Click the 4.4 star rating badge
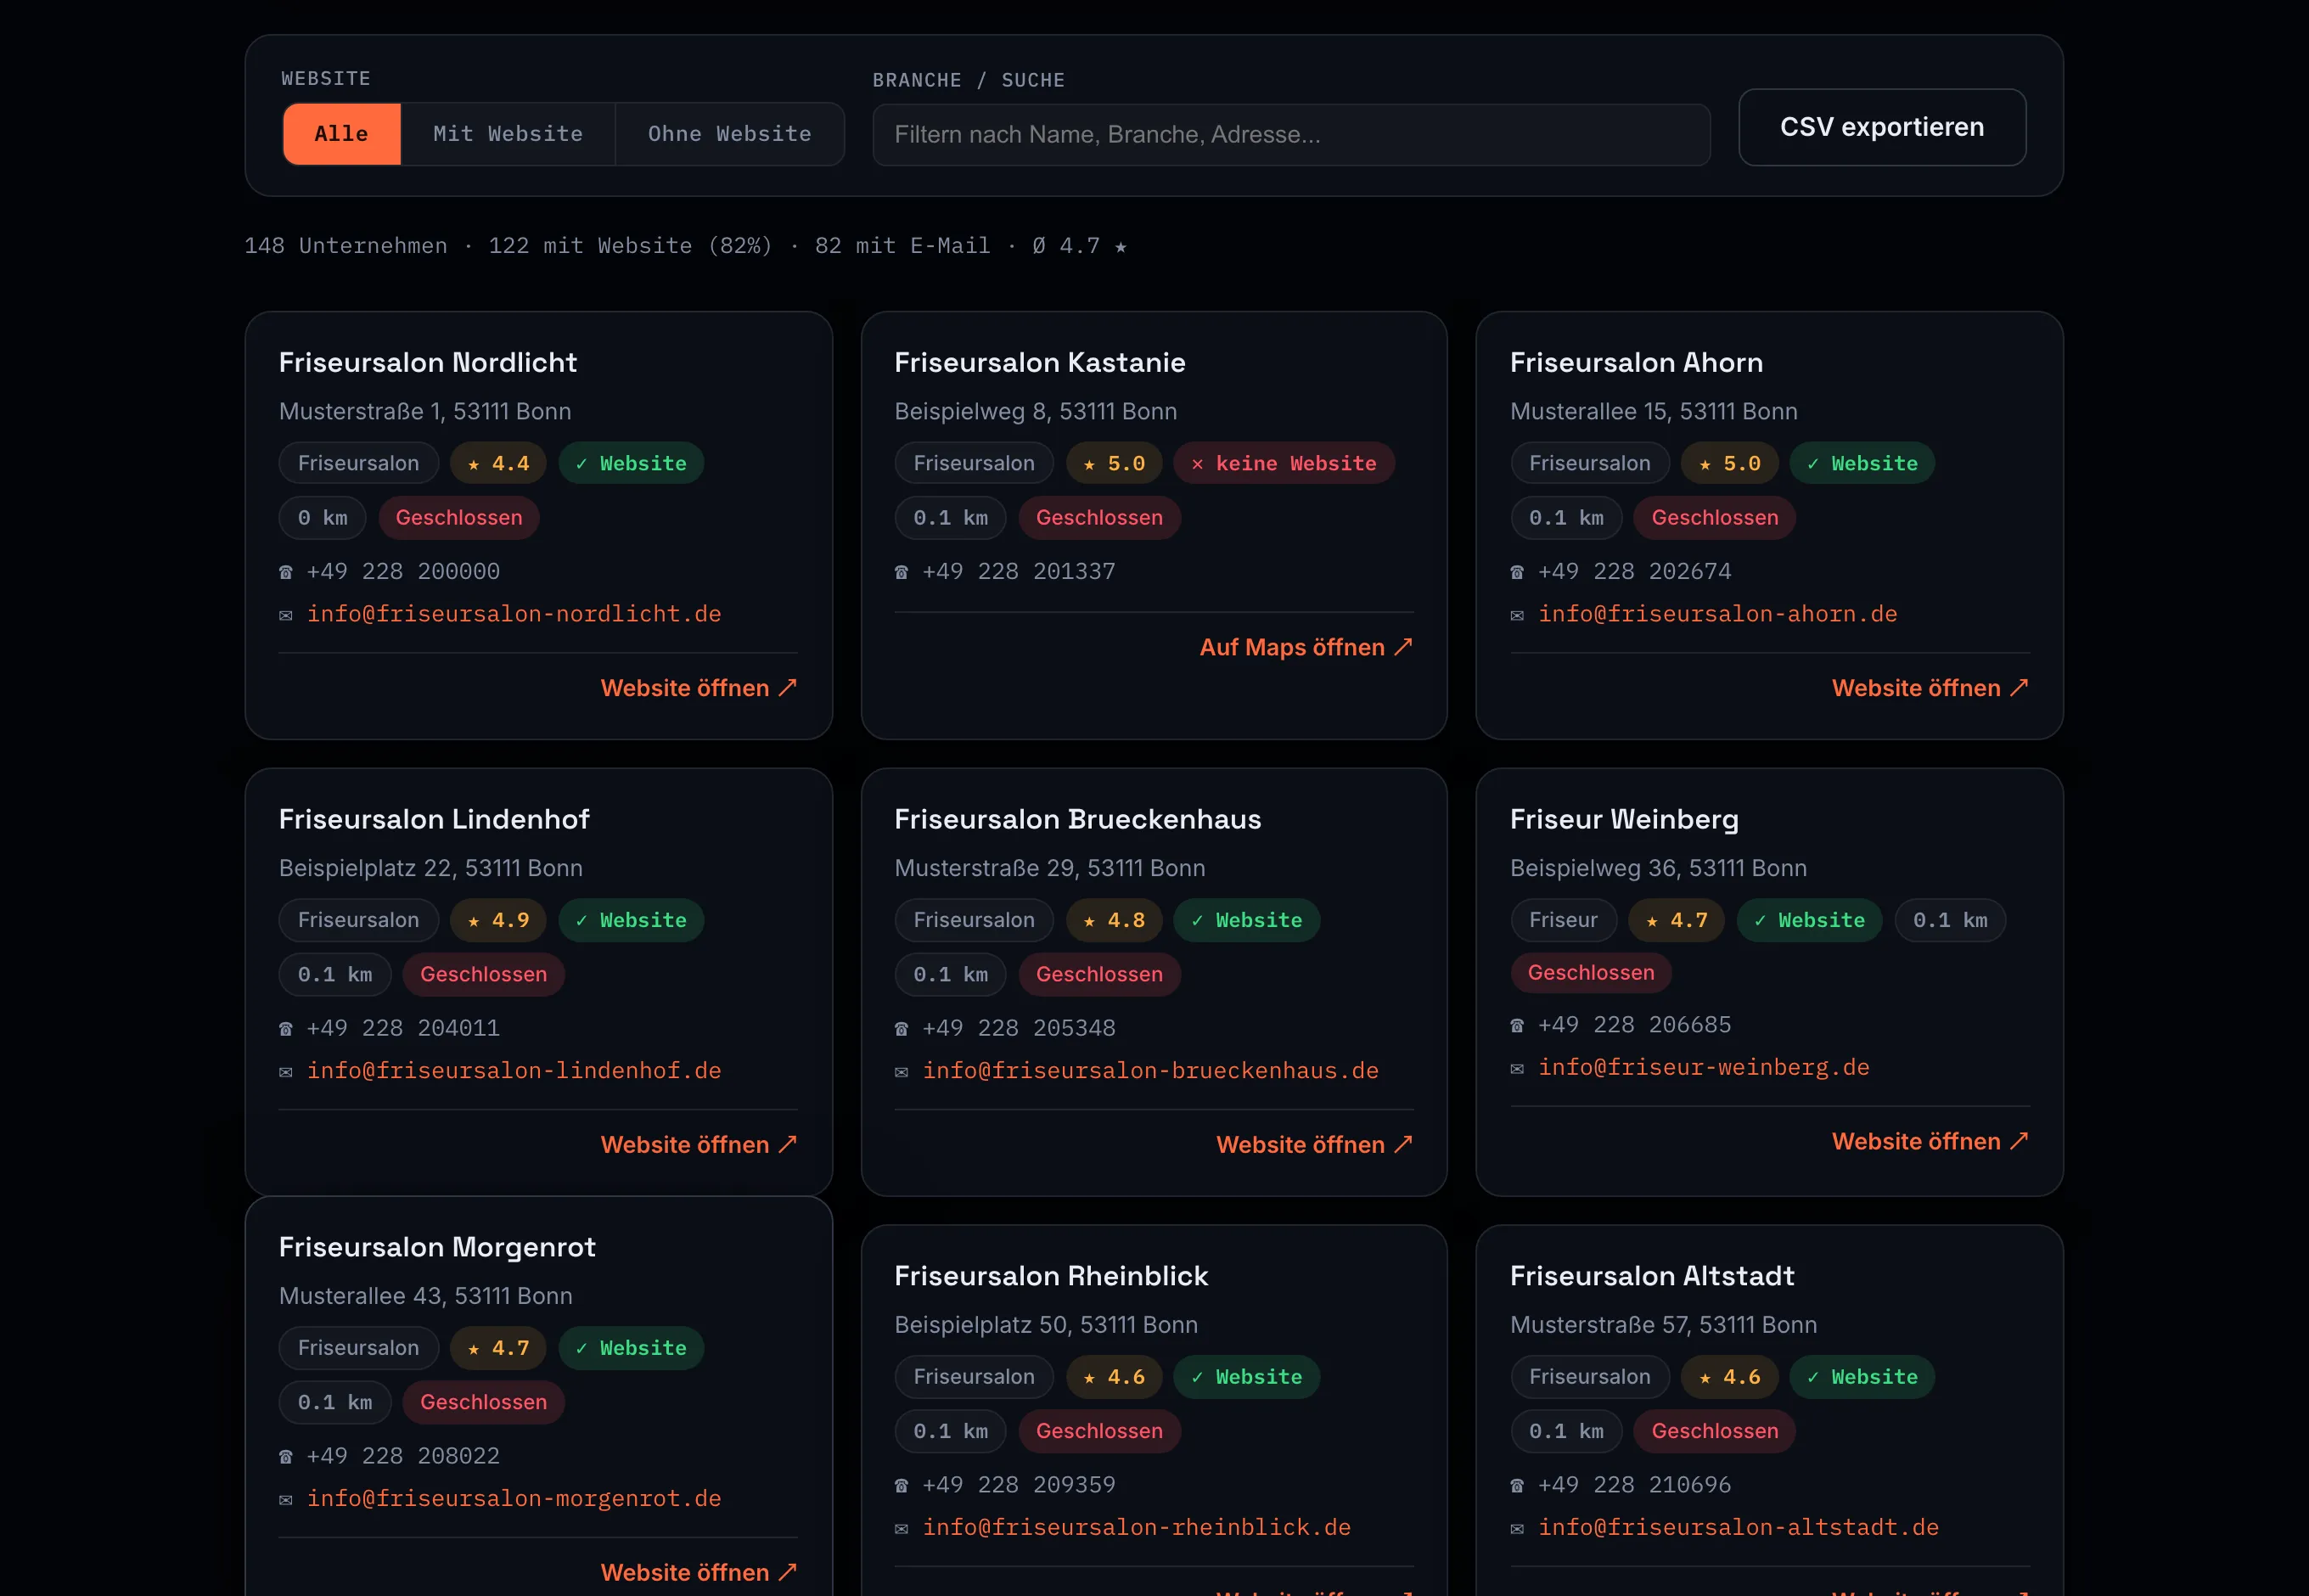Screen dimensions: 2309x1596 [498, 463]
